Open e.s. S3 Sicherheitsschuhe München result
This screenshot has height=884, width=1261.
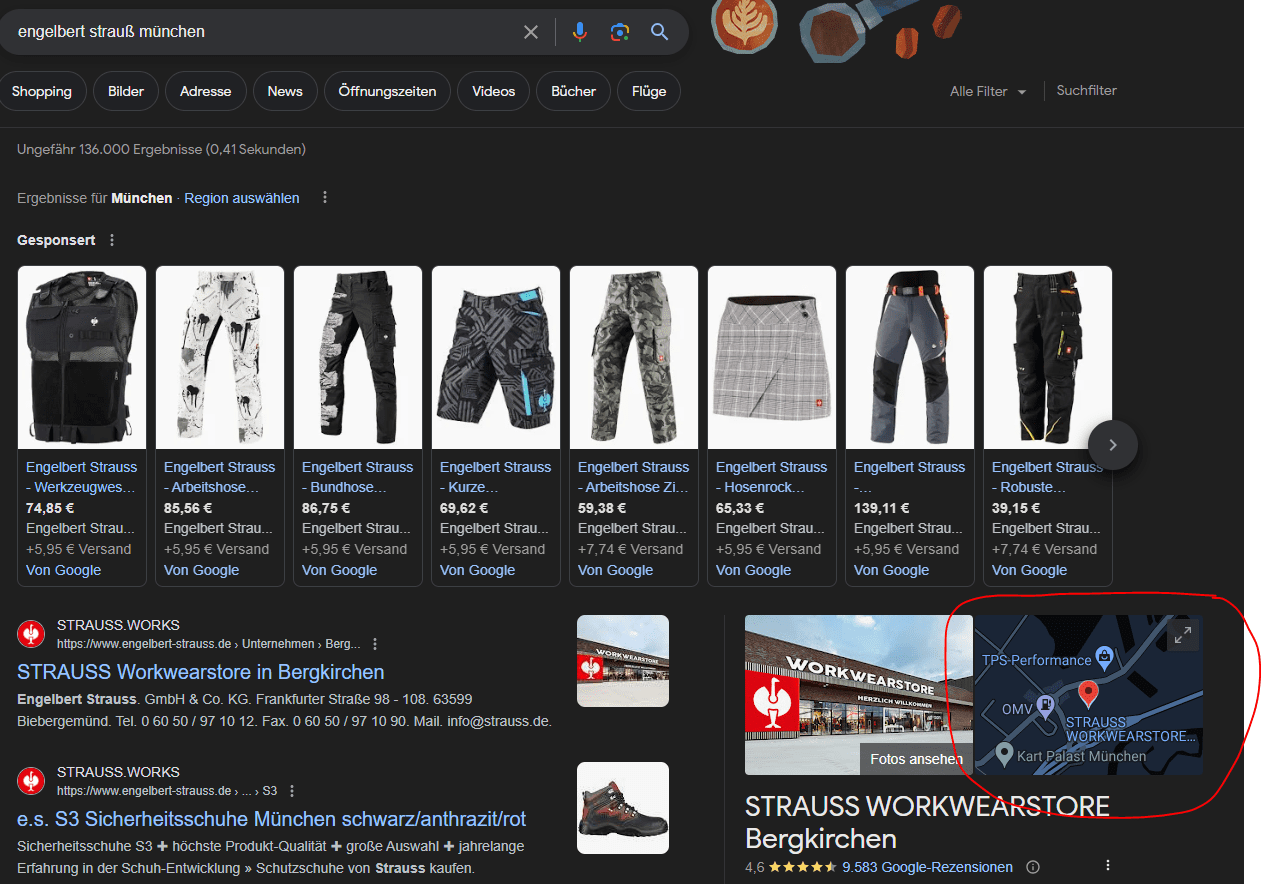click(x=272, y=819)
